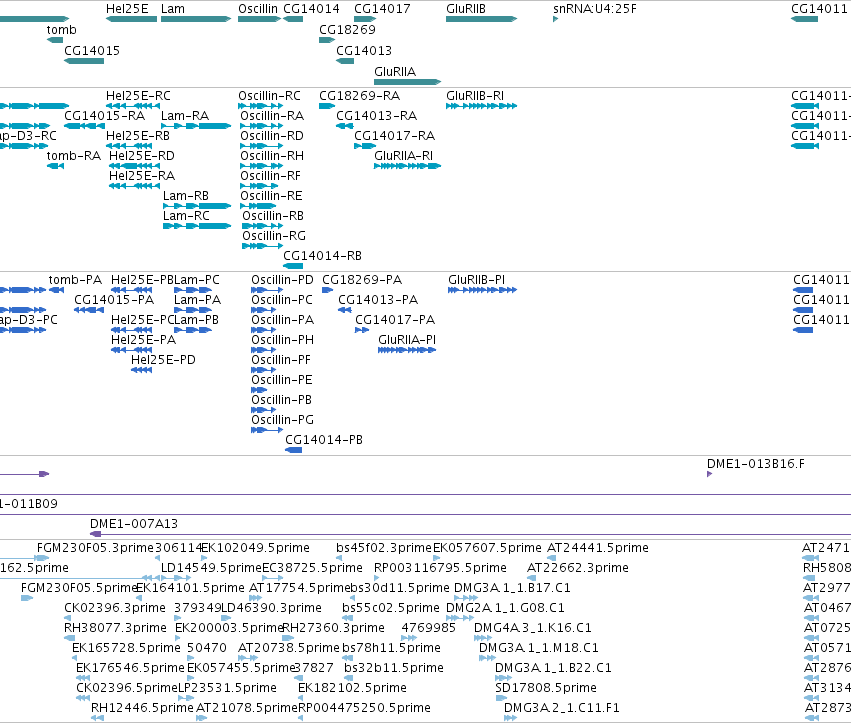Select the RP003116795.5prime EST label
This screenshot has height=723, width=851.
(x=440, y=568)
